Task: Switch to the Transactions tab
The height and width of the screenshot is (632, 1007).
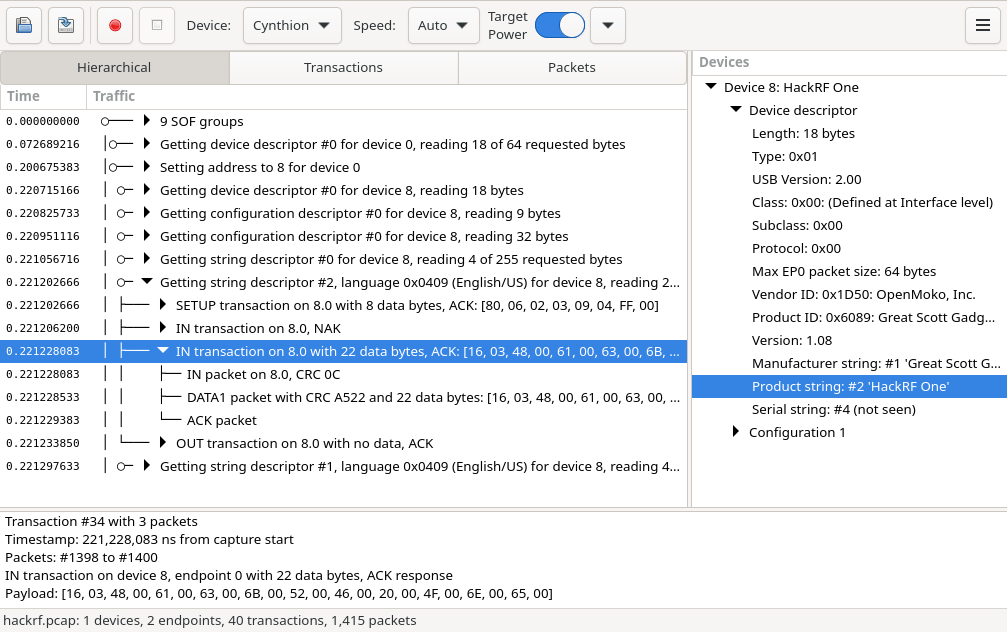Action: pos(344,67)
